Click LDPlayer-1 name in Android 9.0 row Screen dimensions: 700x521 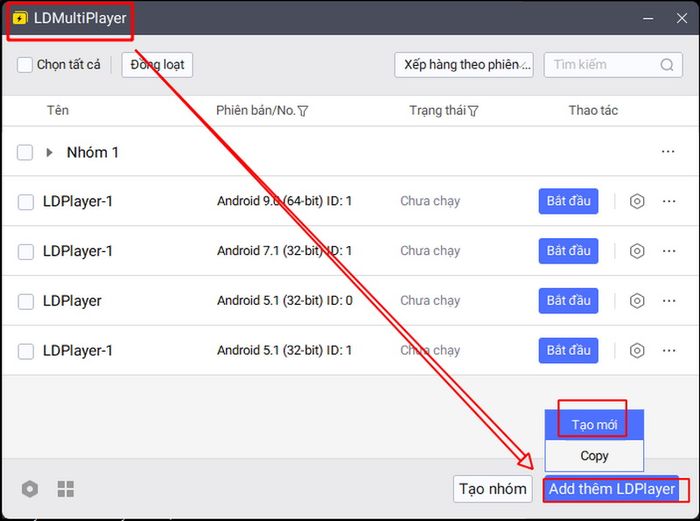(78, 201)
